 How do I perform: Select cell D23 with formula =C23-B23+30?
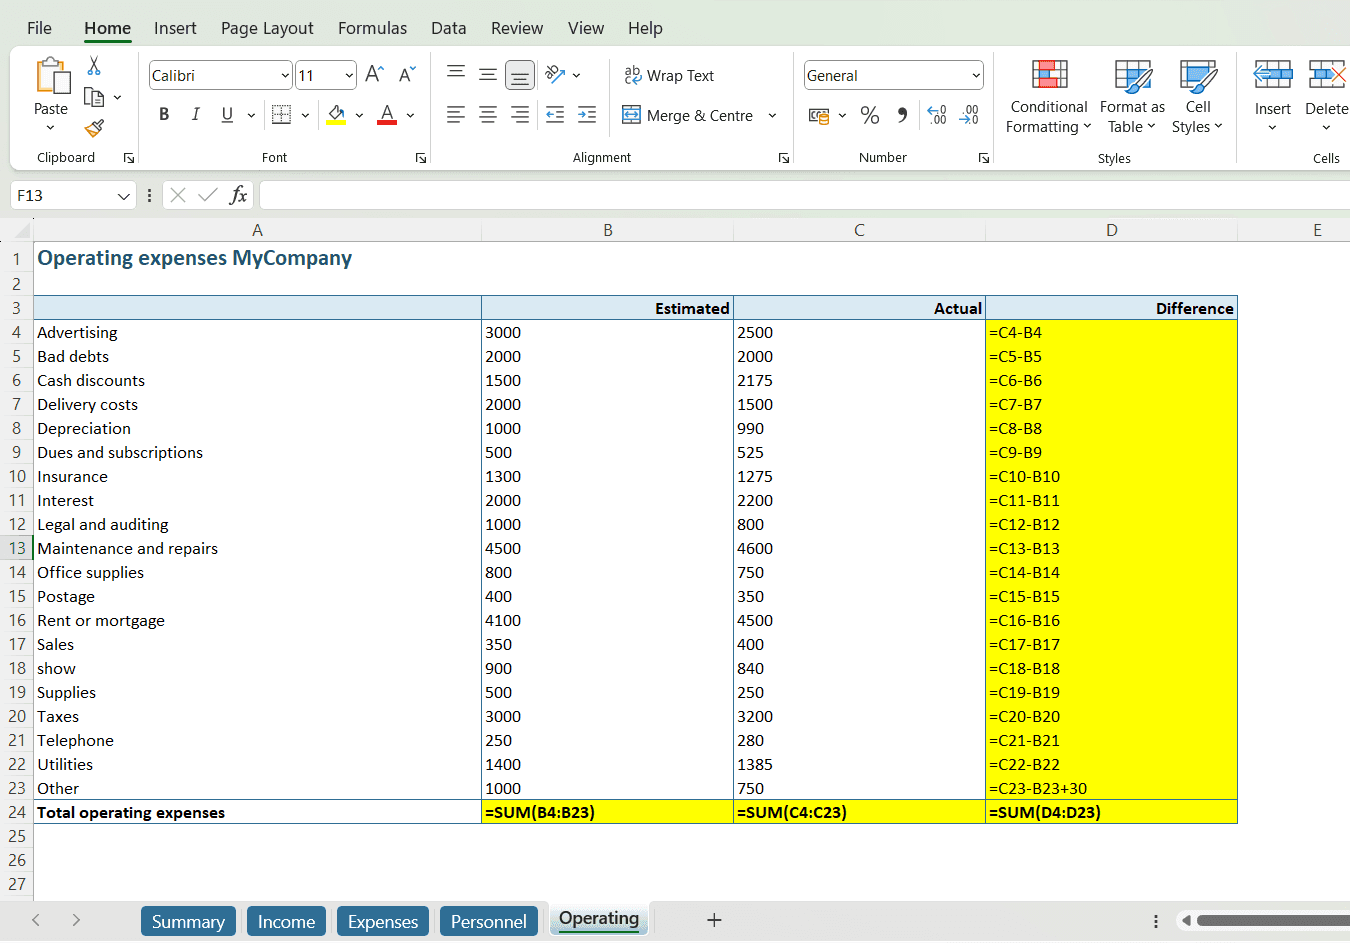pos(1110,788)
